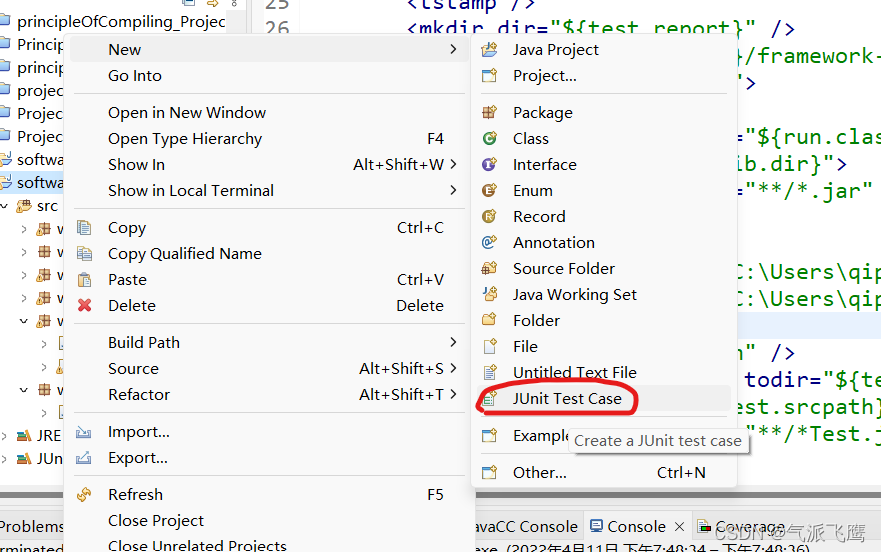Expand the JRE library tree node
Image resolution: width=881 pixels, height=552 pixels.
tap(4, 436)
